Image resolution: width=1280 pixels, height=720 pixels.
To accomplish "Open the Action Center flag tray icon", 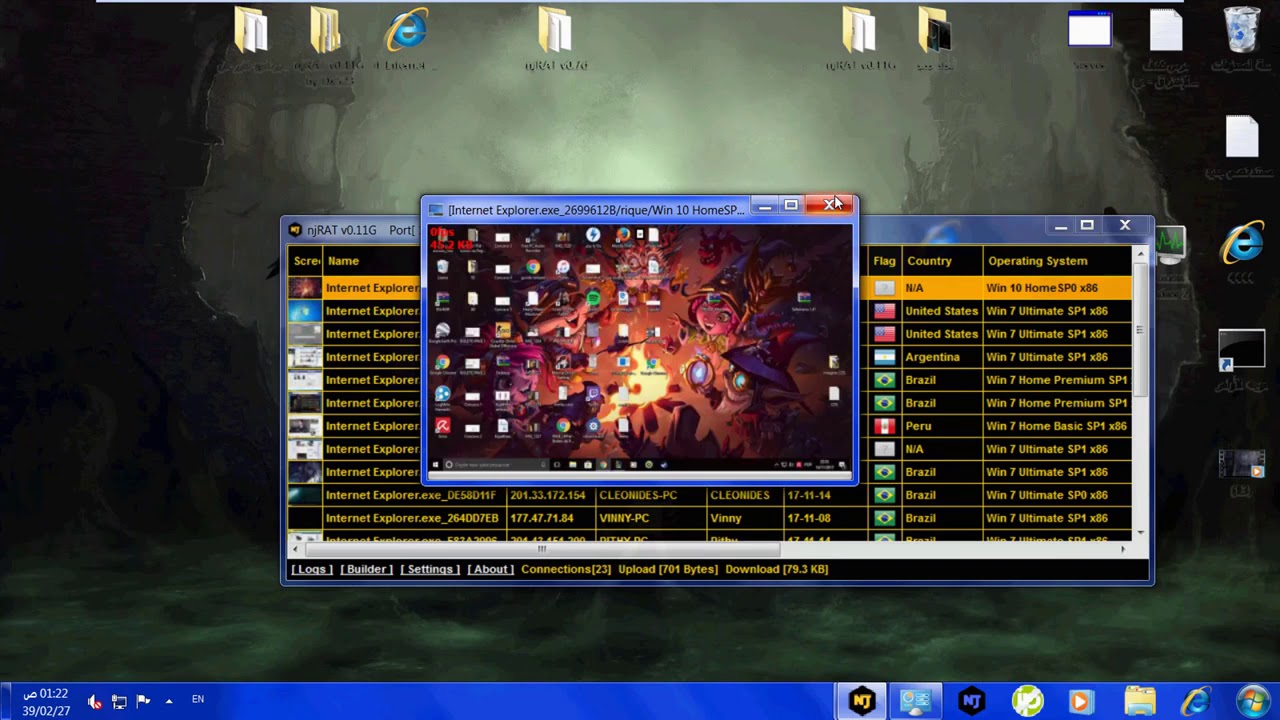I will (142, 701).
